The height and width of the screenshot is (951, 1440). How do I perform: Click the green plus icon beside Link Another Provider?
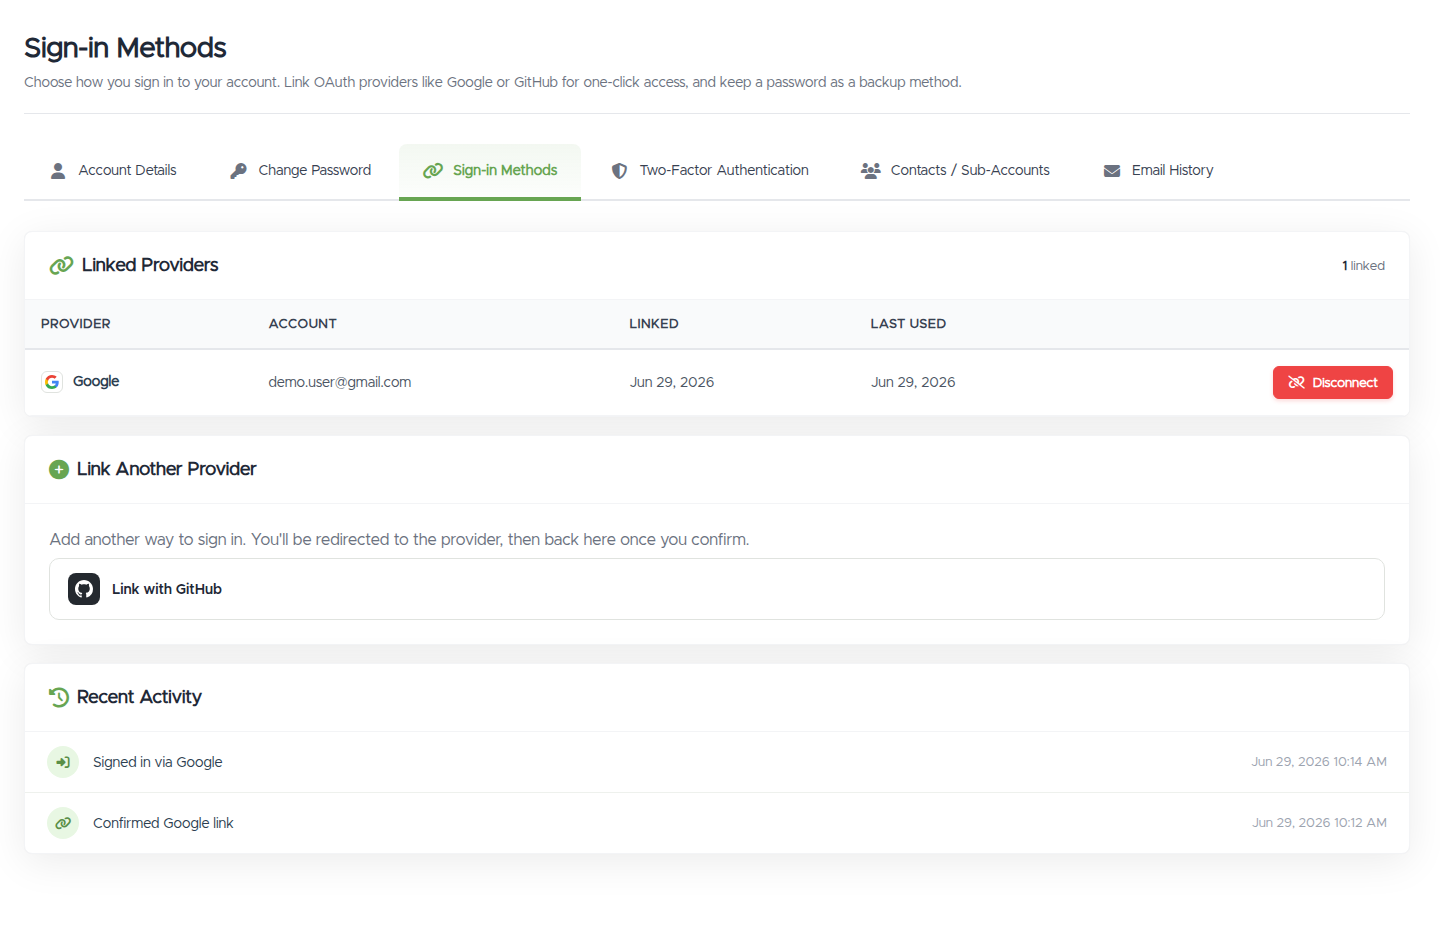[59, 469]
